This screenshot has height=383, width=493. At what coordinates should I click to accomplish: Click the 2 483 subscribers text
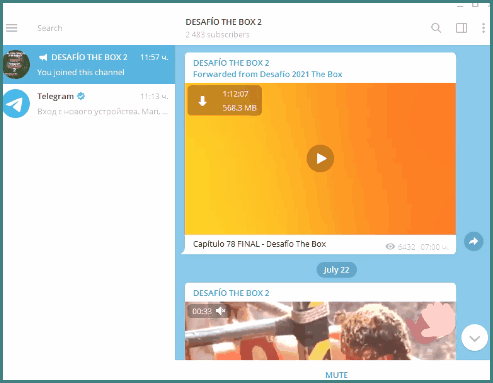[217, 35]
